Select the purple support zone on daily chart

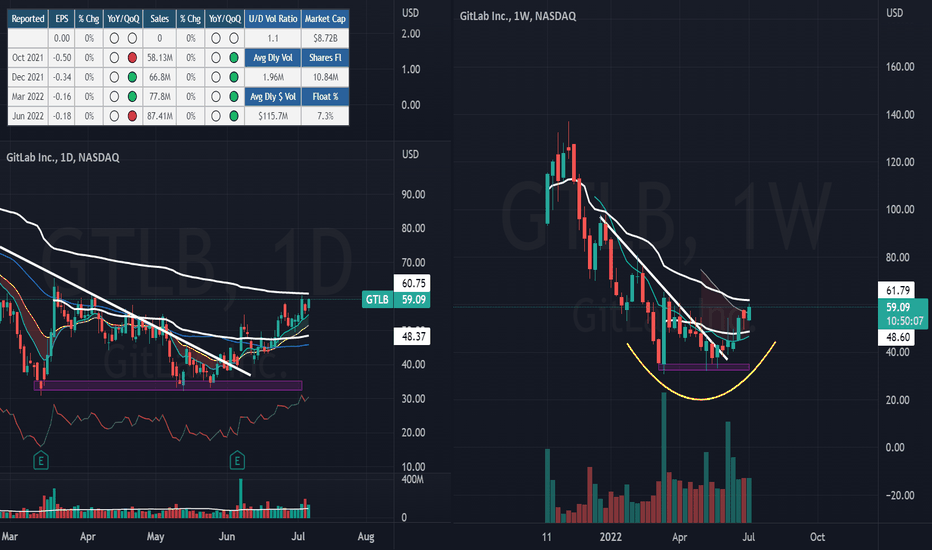[x=168, y=385]
